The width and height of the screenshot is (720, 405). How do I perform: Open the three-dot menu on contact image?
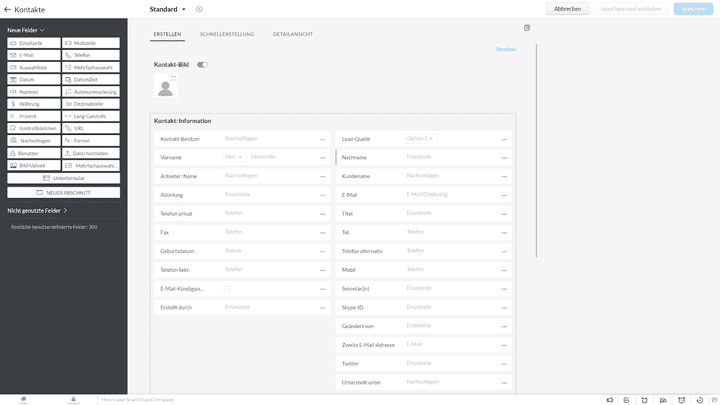pos(172,76)
